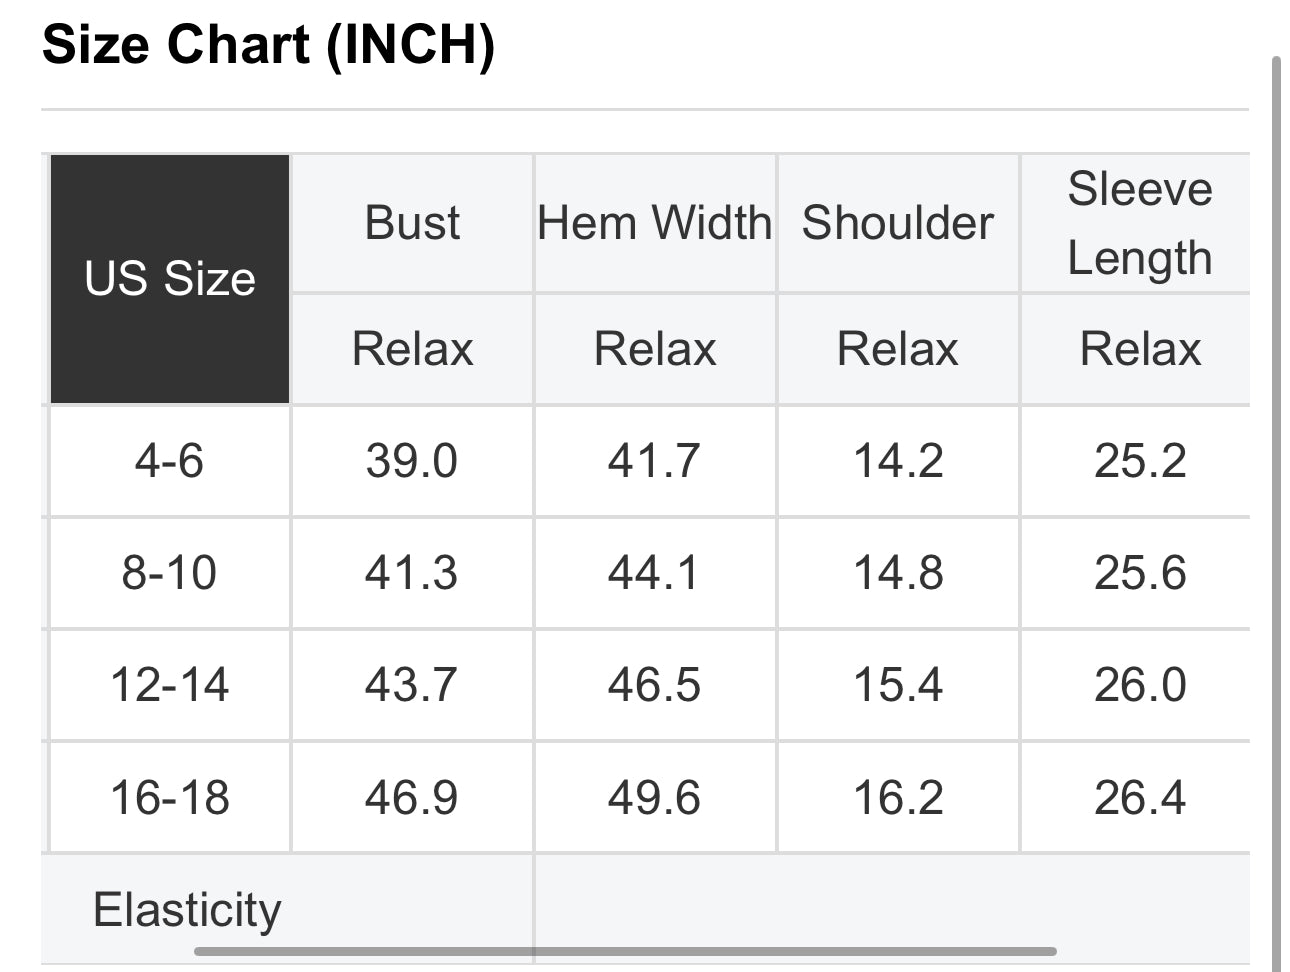This screenshot has width=1290, height=972.
Task: Select bust value 46.9 cell
Action: click(412, 798)
